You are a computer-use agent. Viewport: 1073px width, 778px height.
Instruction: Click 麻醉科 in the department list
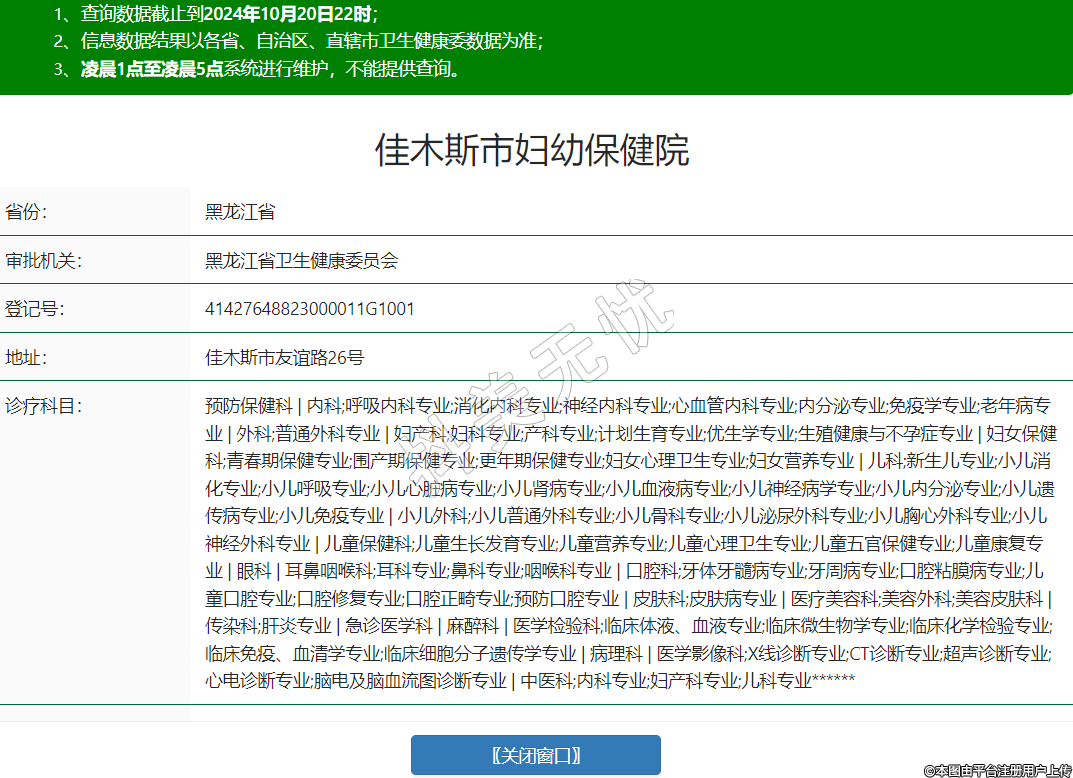(472, 626)
